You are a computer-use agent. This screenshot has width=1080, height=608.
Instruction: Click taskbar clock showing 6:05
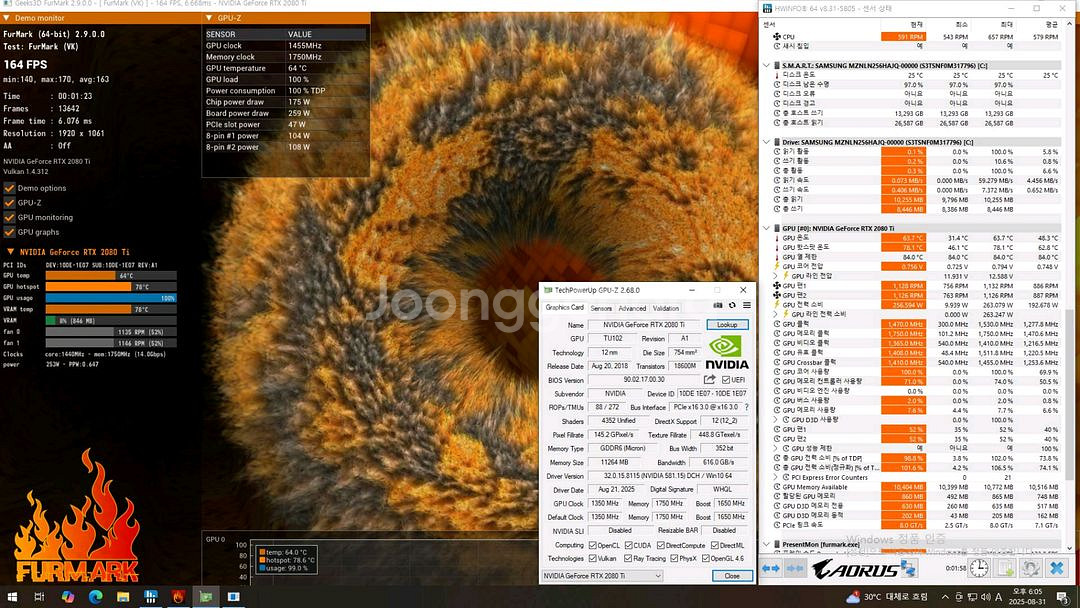[x=1028, y=596]
